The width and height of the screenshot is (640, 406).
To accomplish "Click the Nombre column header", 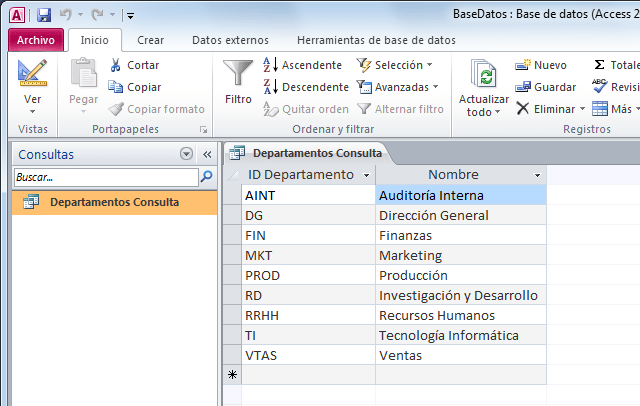I will [461, 175].
